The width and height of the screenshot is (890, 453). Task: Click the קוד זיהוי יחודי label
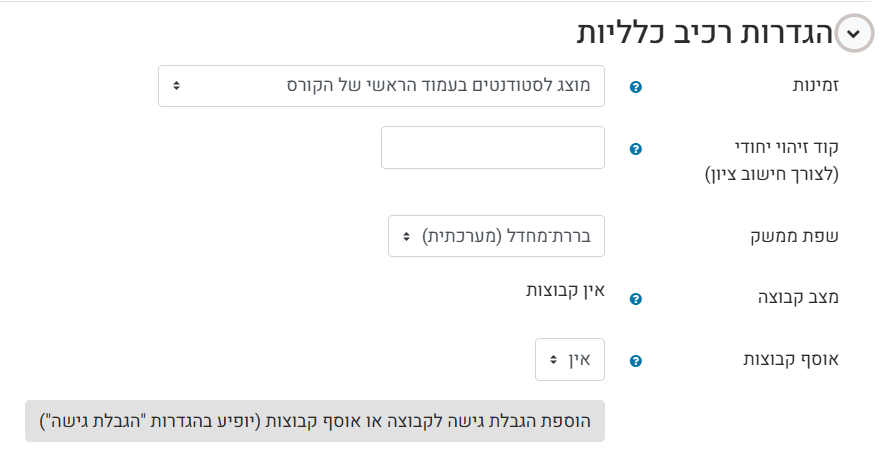click(x=787, y=148)
